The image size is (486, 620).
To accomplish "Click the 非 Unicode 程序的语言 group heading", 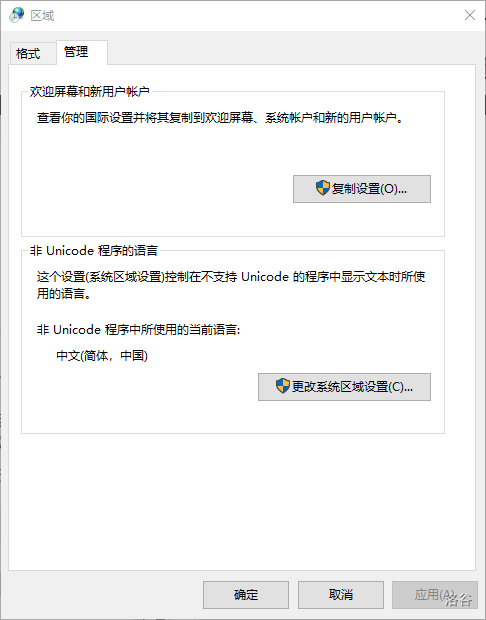I will coord(94,251).
